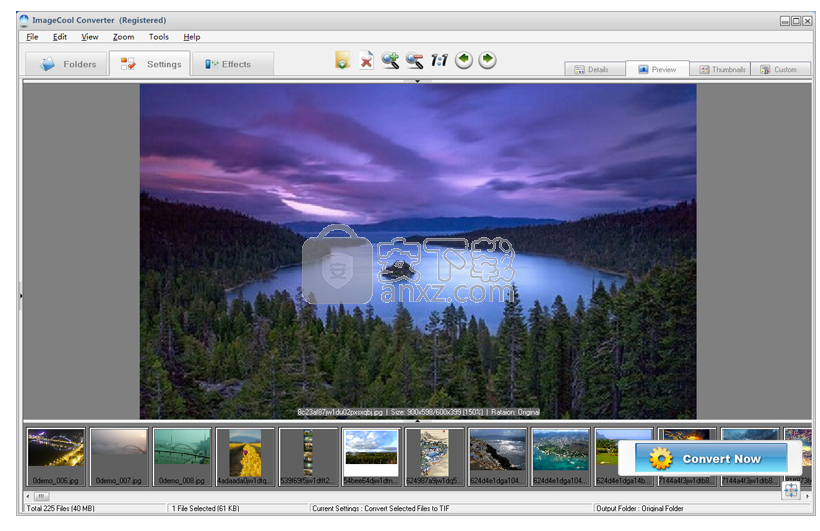Image resolution: width=820 pixels, height=531 pixels.
Task: Click the Convert Now button
Action: click(711, 458)
